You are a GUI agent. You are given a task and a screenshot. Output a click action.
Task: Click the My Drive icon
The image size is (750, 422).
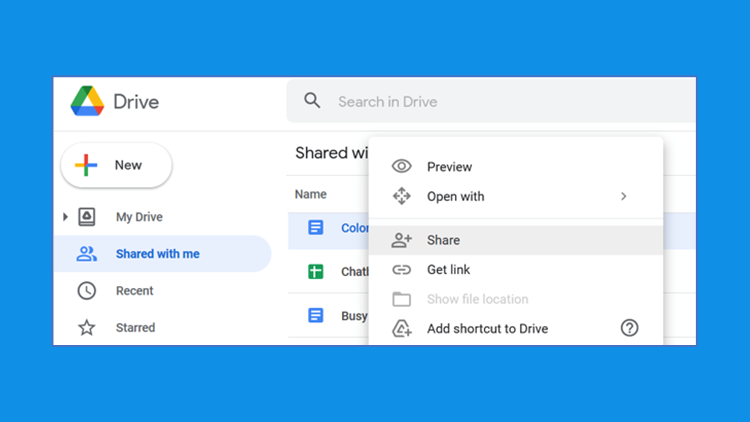coord(87,217)
